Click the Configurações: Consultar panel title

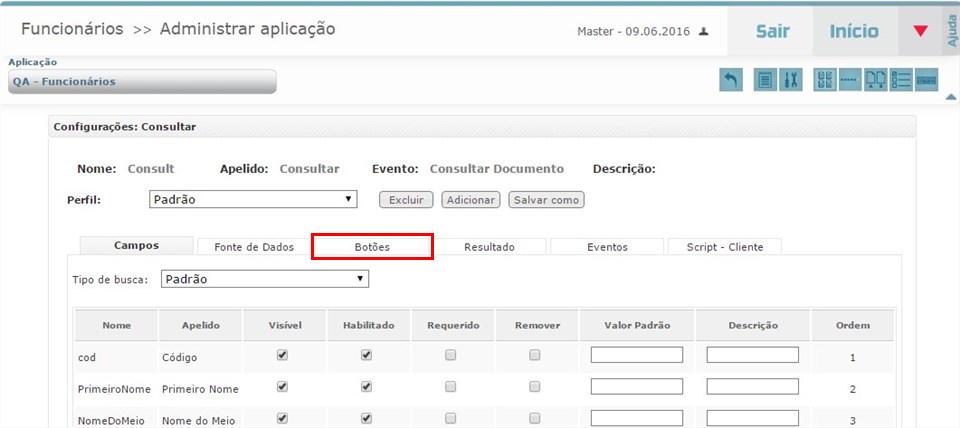(125, 127)
